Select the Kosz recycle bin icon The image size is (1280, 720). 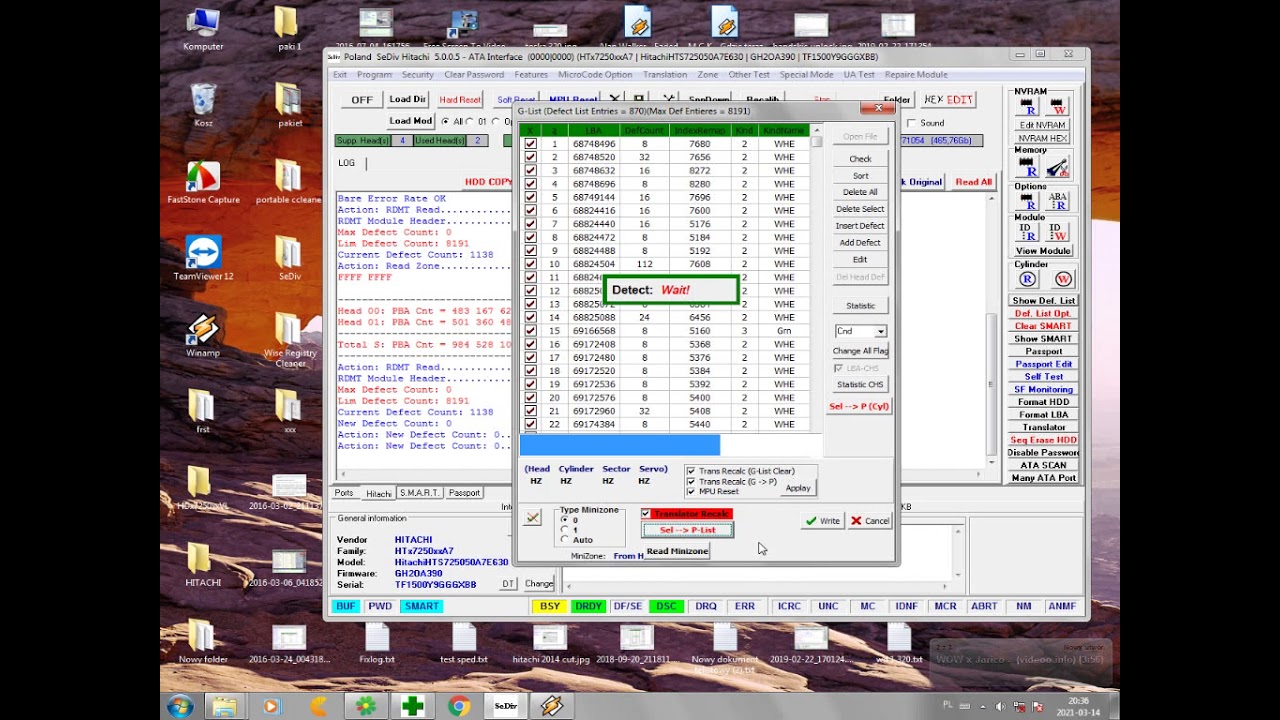[203, 106]
